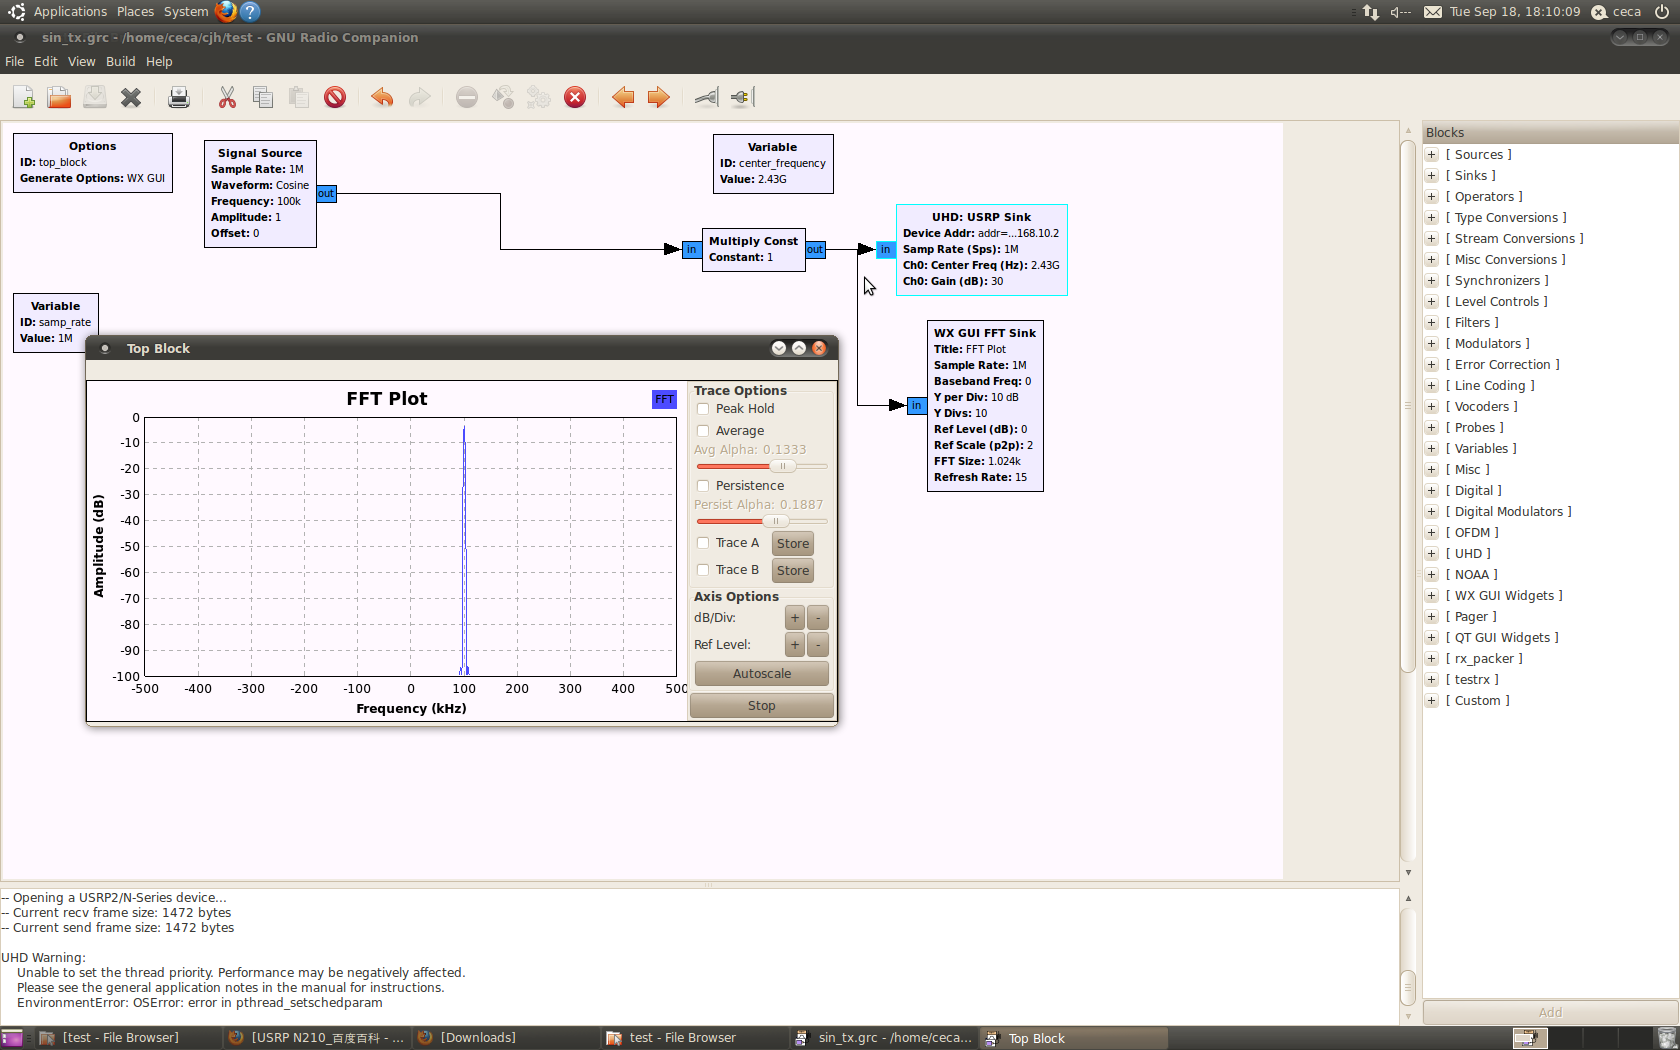Click the Execute flow graph gears icon
Image resolution: width=1680 pixels, height=1050 pixels.
click(x=539, y=97)
